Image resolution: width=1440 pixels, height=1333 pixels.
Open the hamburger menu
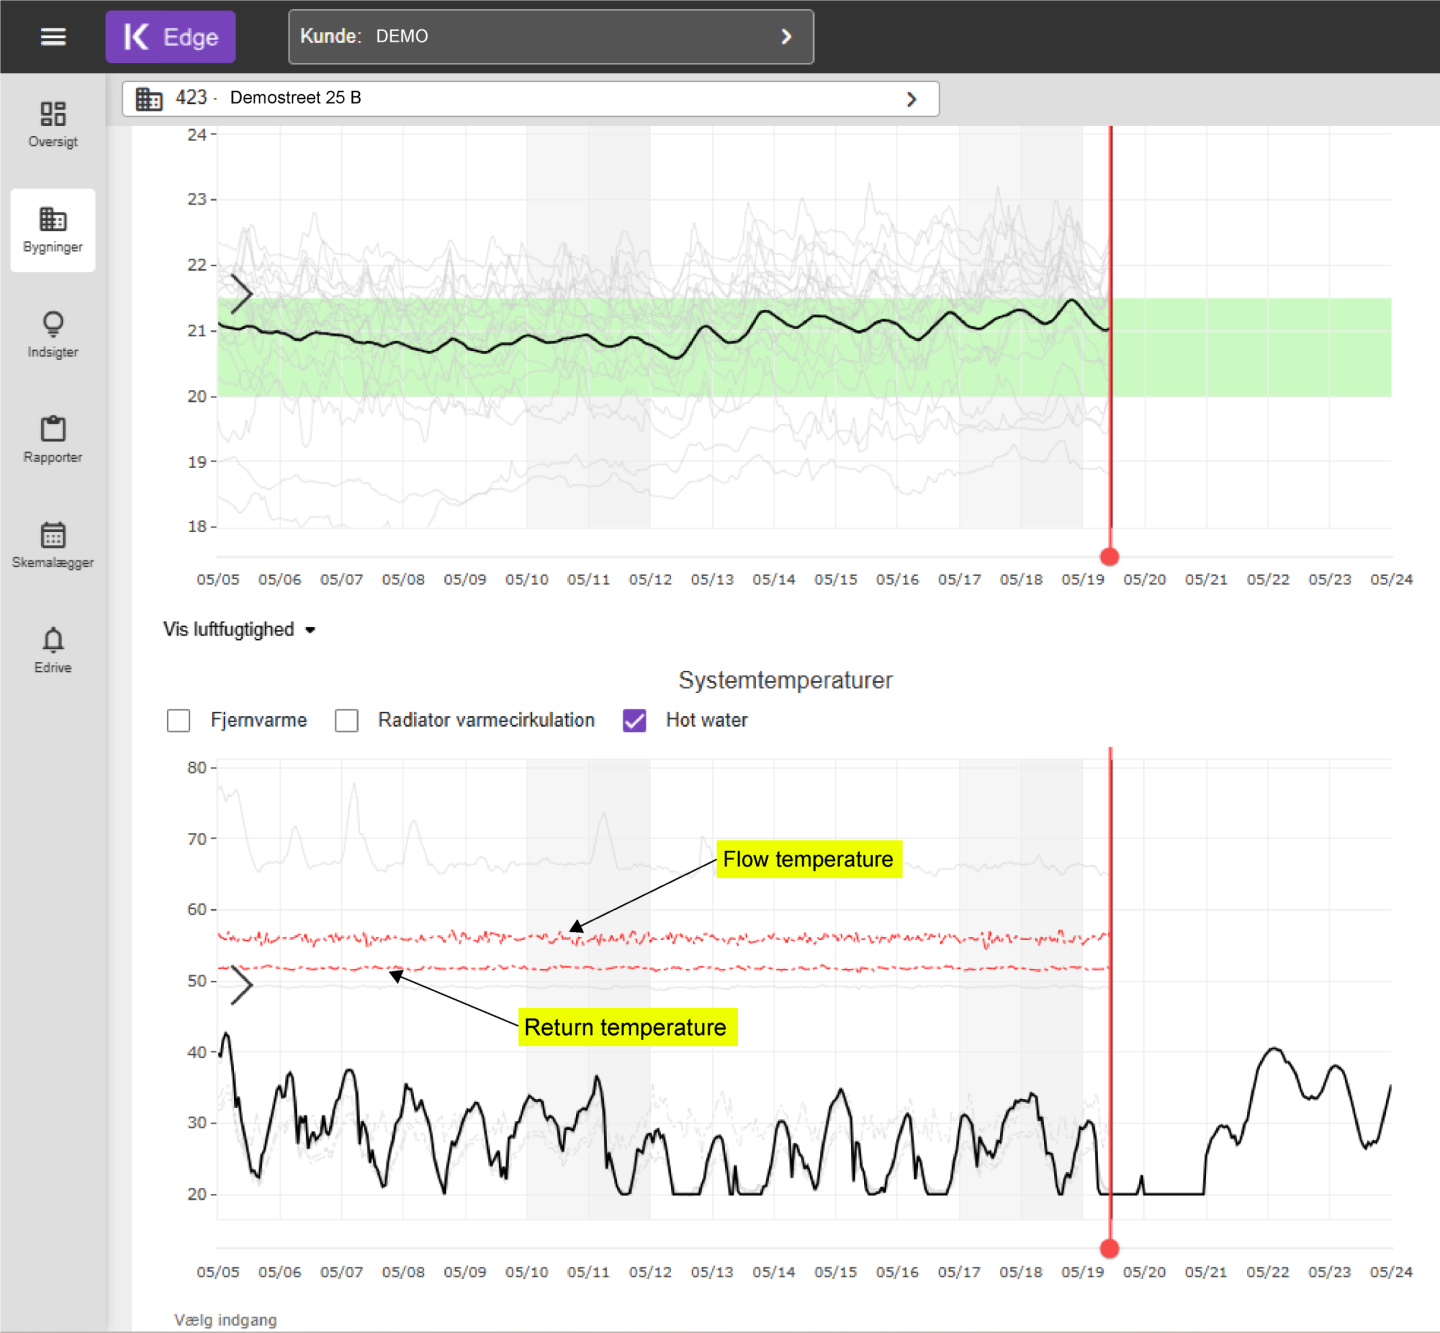53,37
